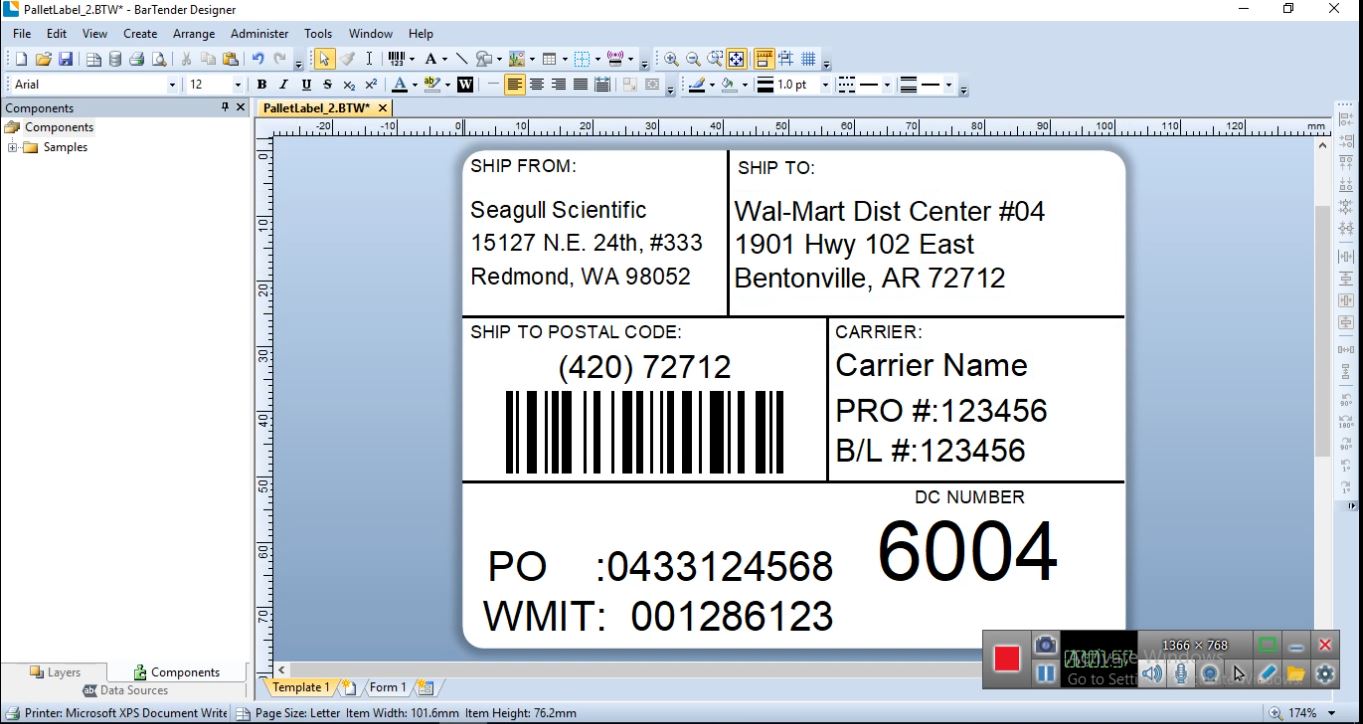Click the text highlight color swatch

point(432,85)
